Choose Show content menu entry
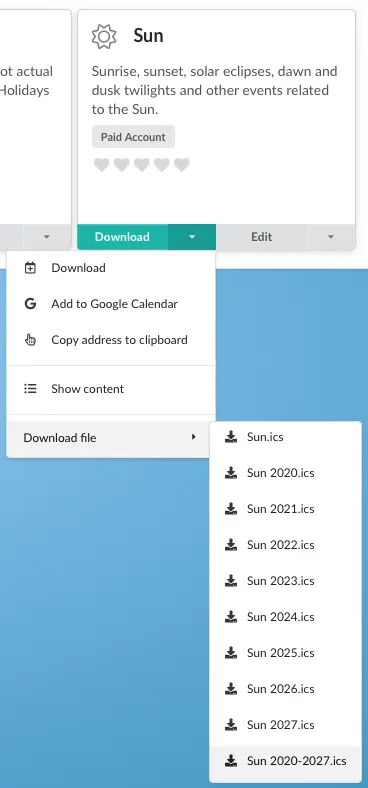This screenshot has height=788, width=368. (x=111, y=389)
